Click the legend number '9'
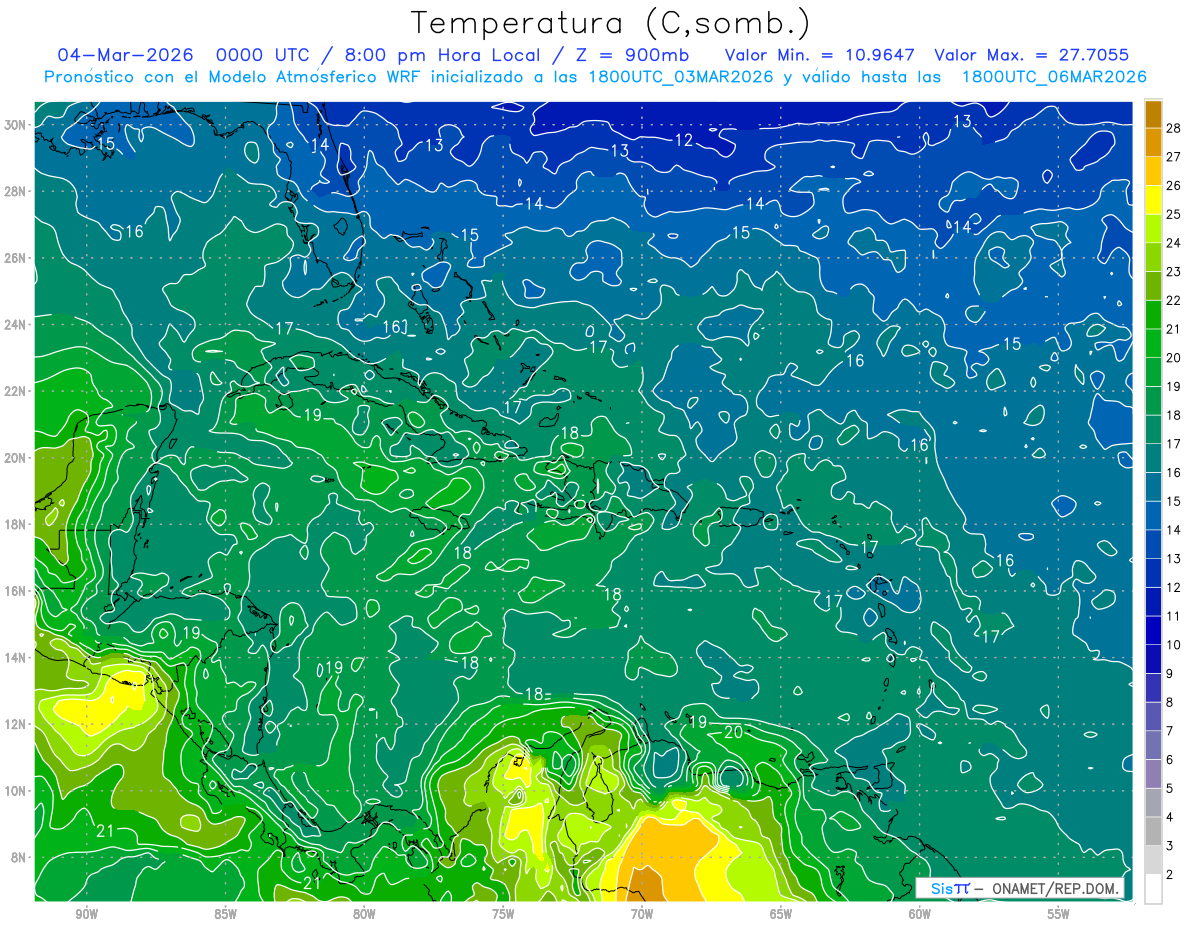 click(1170, 674)
